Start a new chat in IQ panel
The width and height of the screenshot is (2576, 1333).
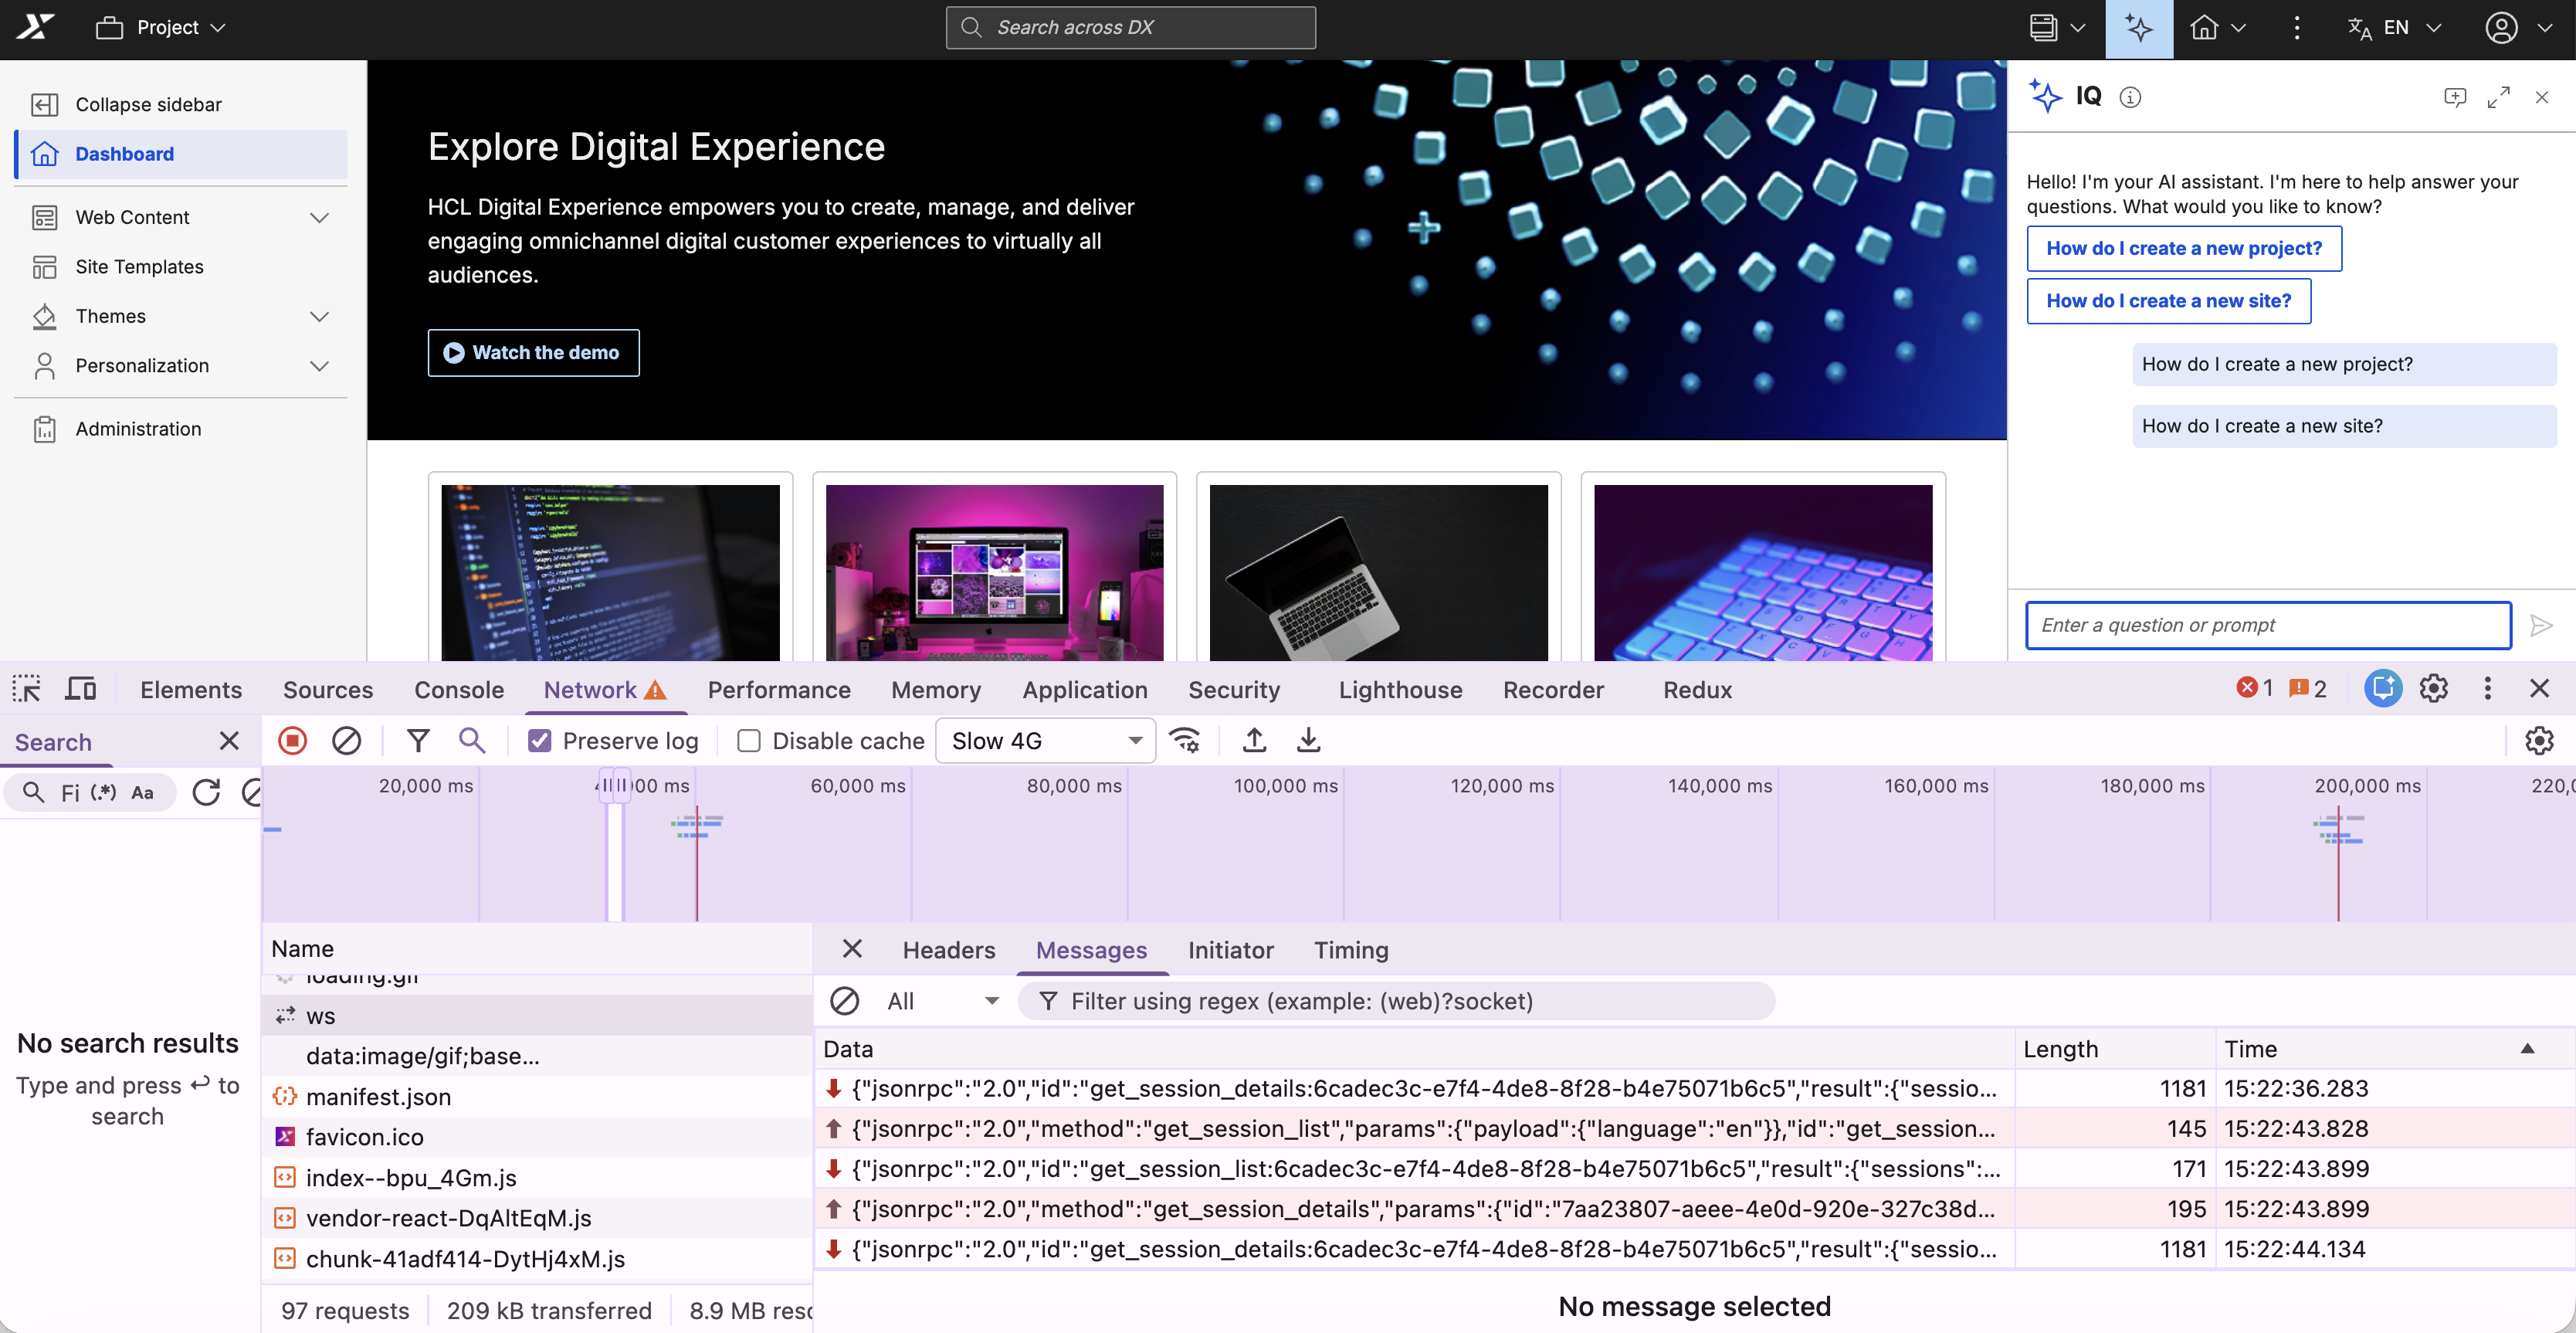pos(2455,97)
